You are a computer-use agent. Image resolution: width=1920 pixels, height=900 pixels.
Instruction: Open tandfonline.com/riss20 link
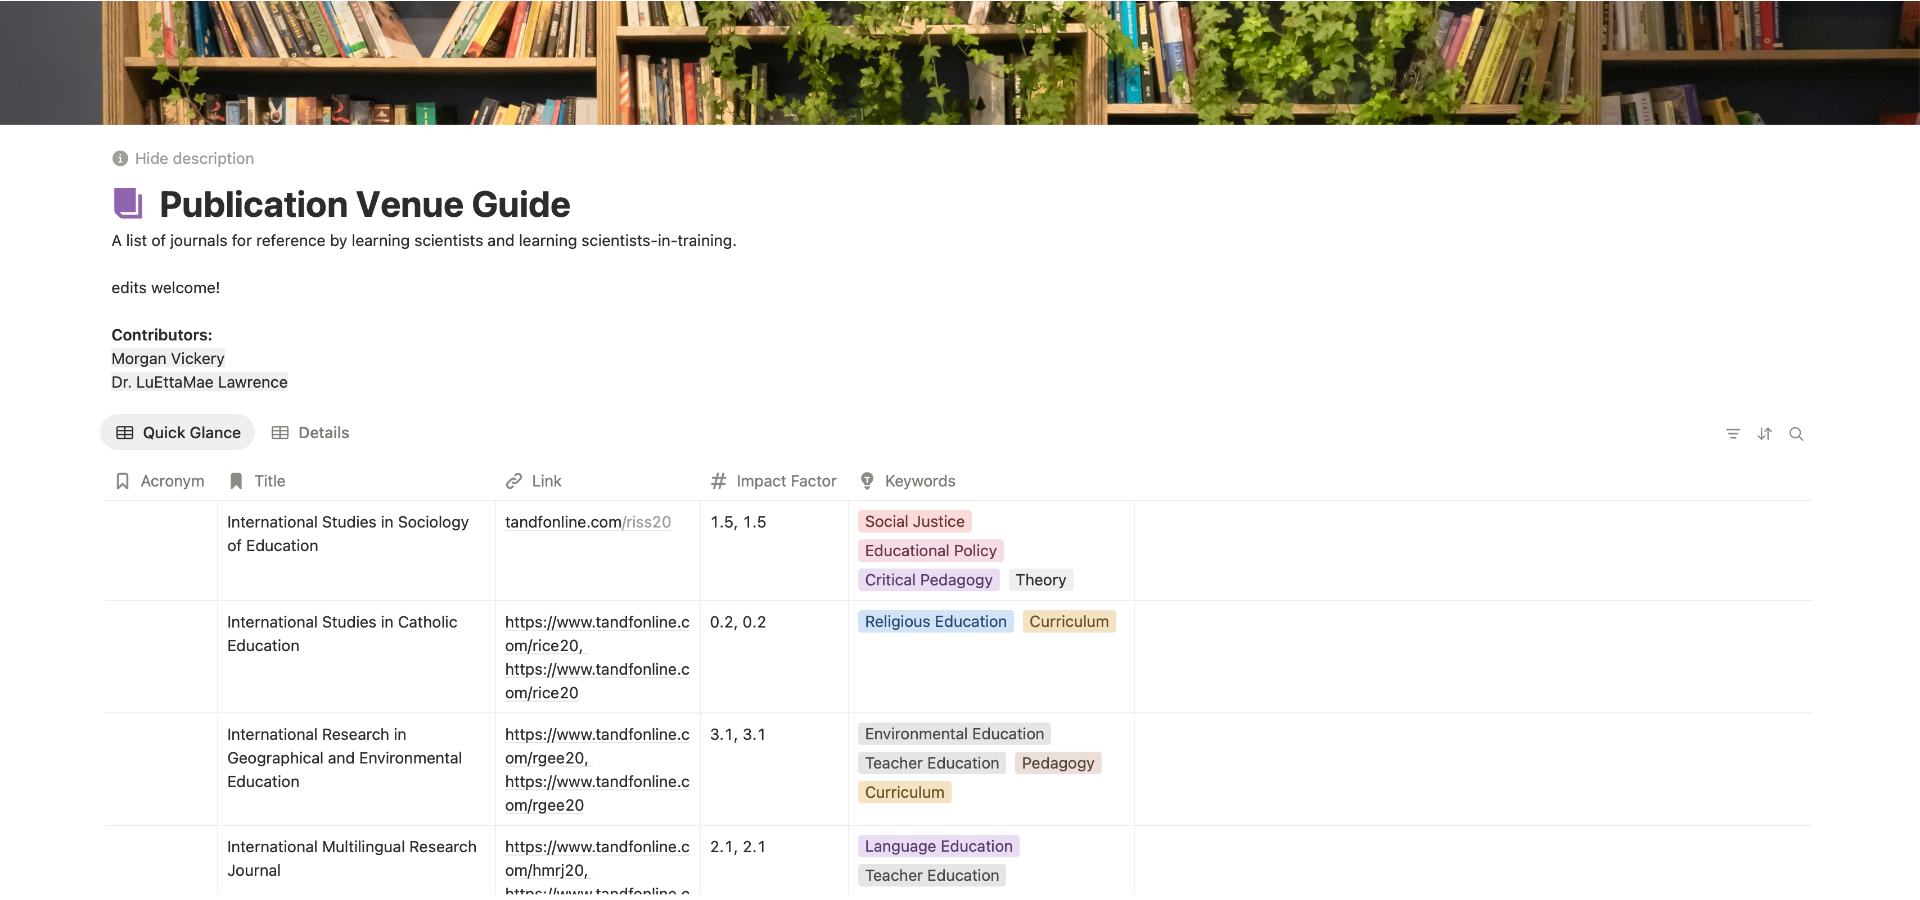(x=588, y=522)
